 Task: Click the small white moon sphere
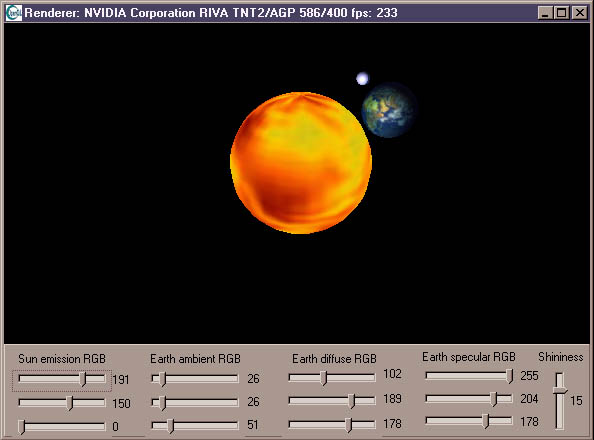point(362,78)
